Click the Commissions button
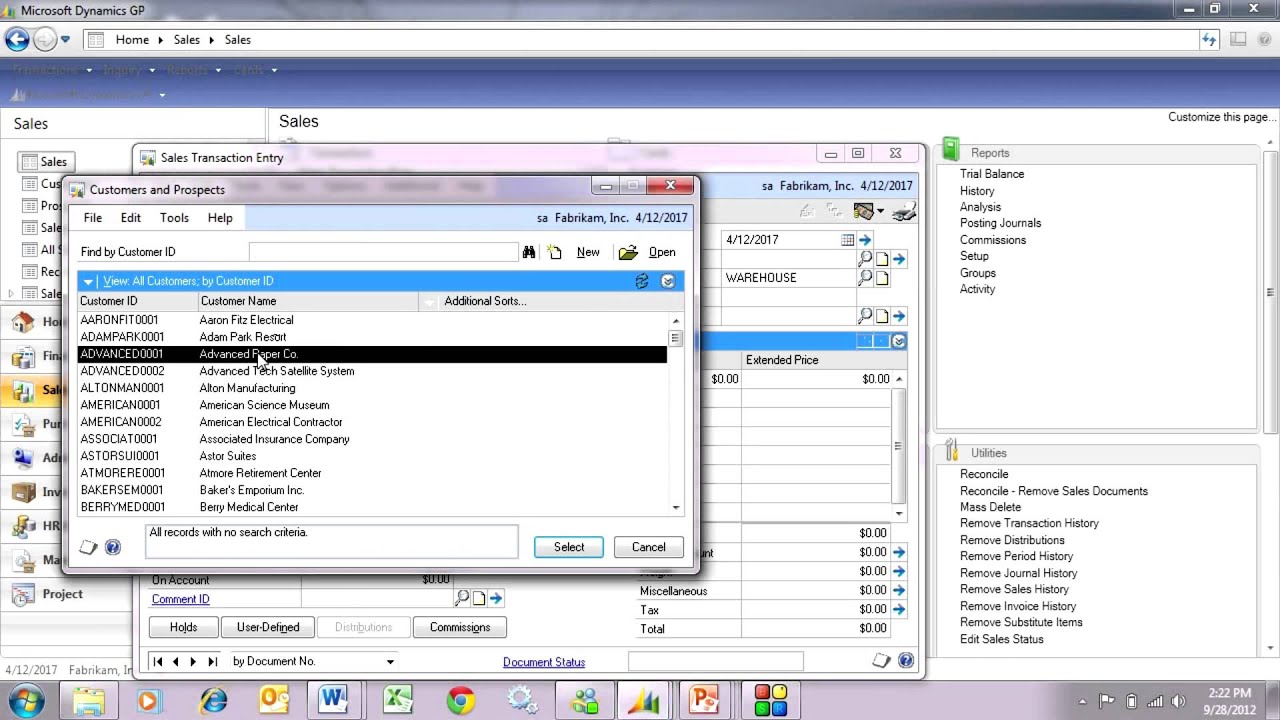This screenshot has width=1280, height=720. click(460, 628)
